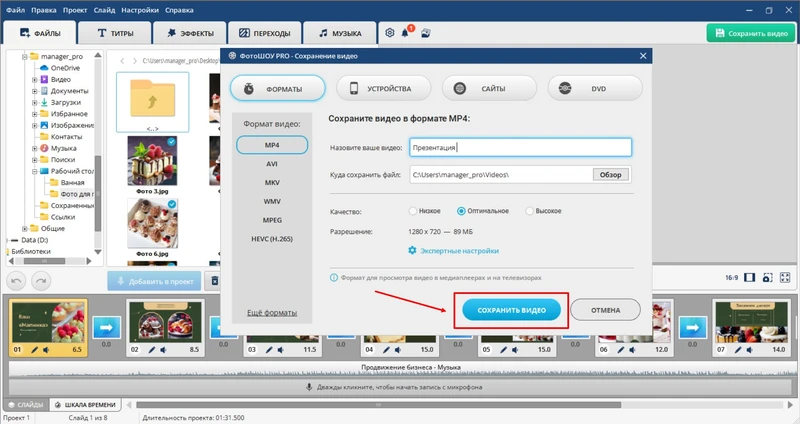Select high quality radio button
This screenshot has width=800, height=424.
pyautogui.click(x=530, y=211)
